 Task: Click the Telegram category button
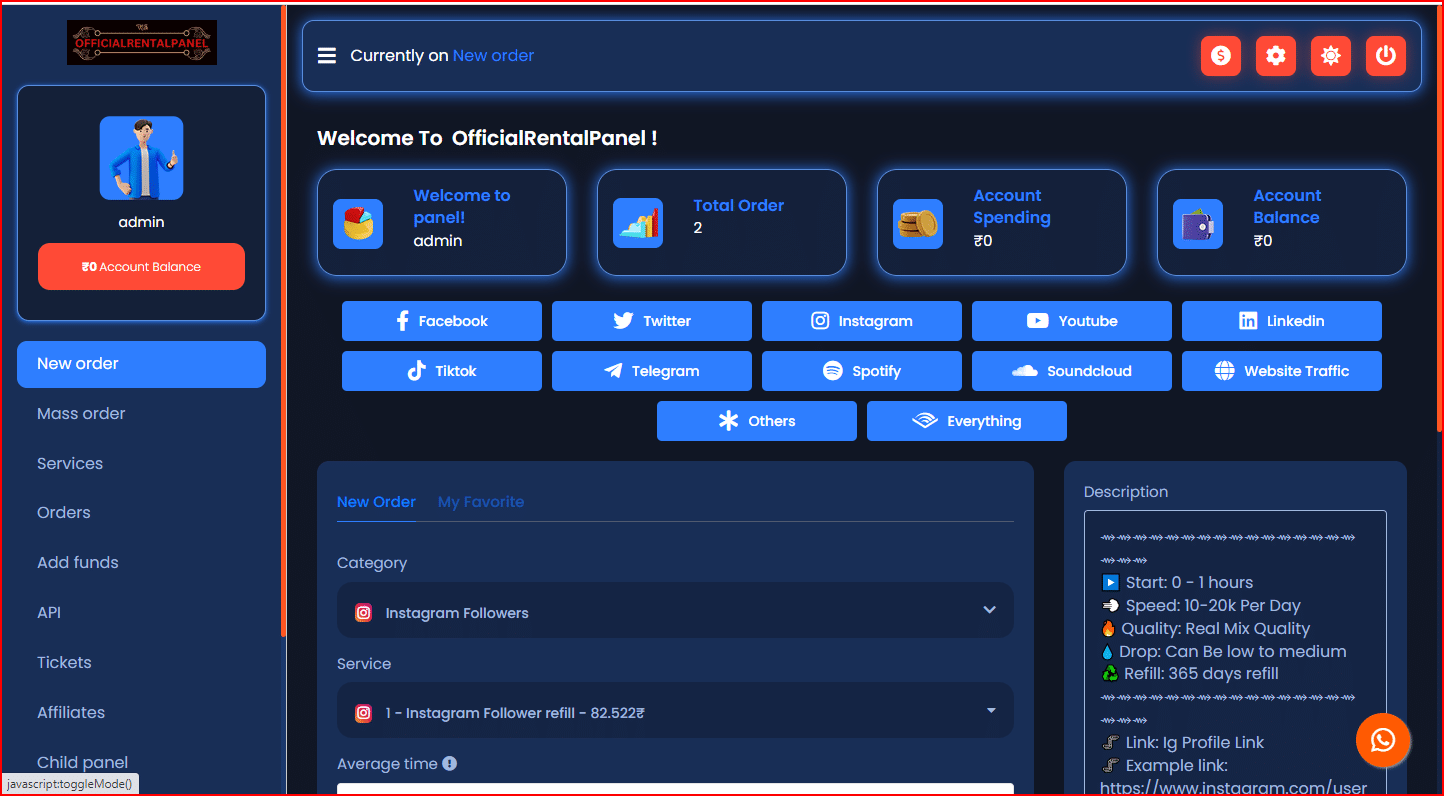pos(651,371)
